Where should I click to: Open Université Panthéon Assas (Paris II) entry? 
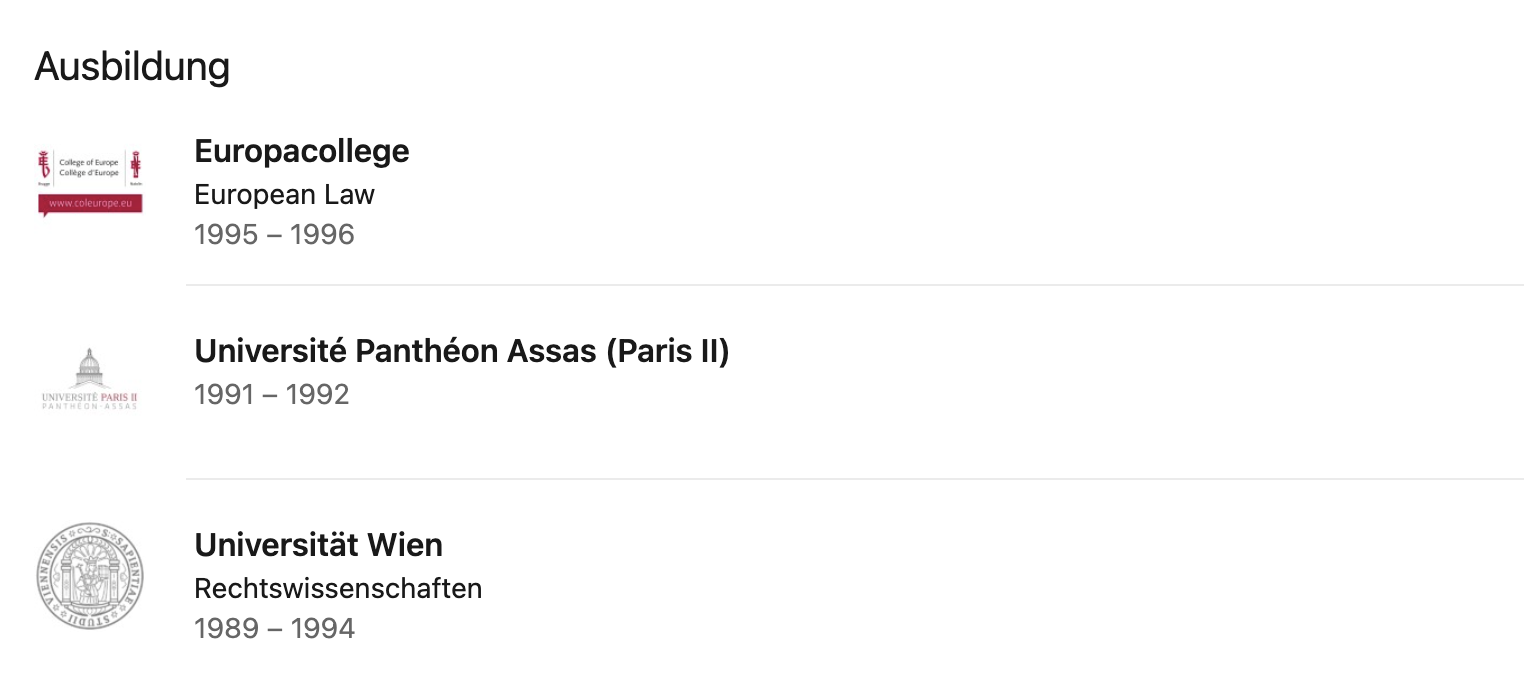(462, 351)
